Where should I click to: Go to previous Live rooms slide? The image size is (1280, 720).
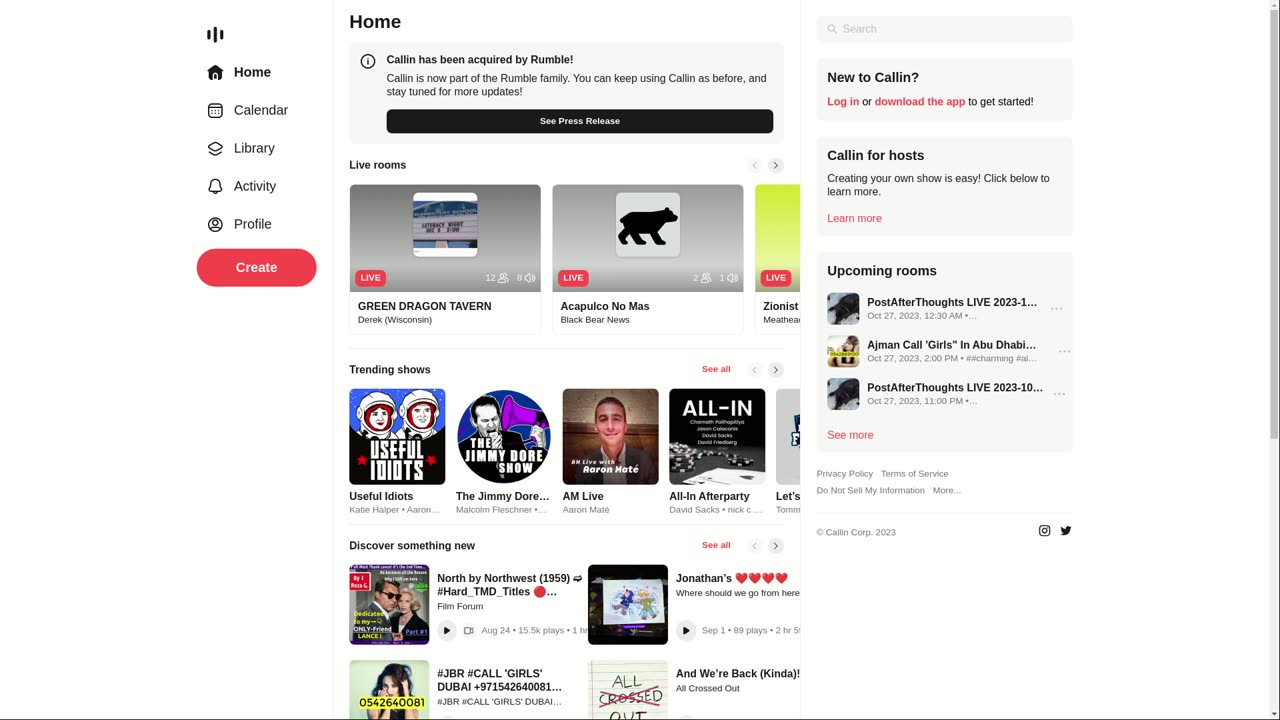click(755, 165)
